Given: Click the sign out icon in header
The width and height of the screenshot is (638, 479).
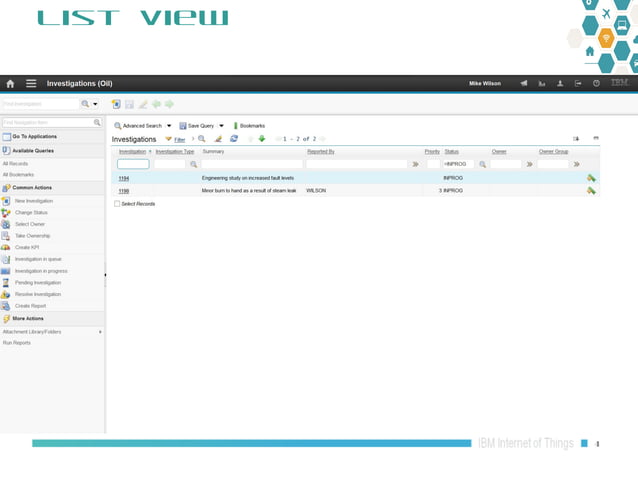Looking at the screenshot, I should 578,83.
